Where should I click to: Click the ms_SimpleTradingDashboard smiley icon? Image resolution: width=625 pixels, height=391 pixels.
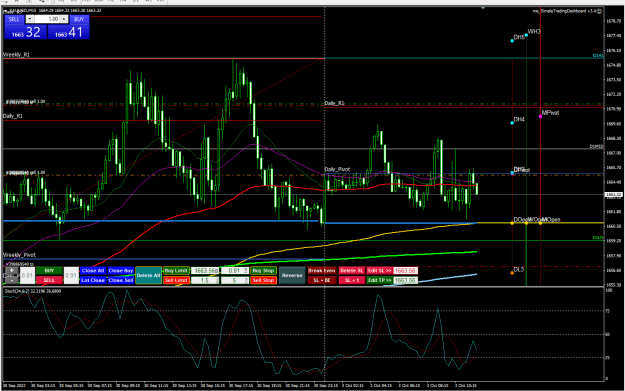click(x=599, y=11)
